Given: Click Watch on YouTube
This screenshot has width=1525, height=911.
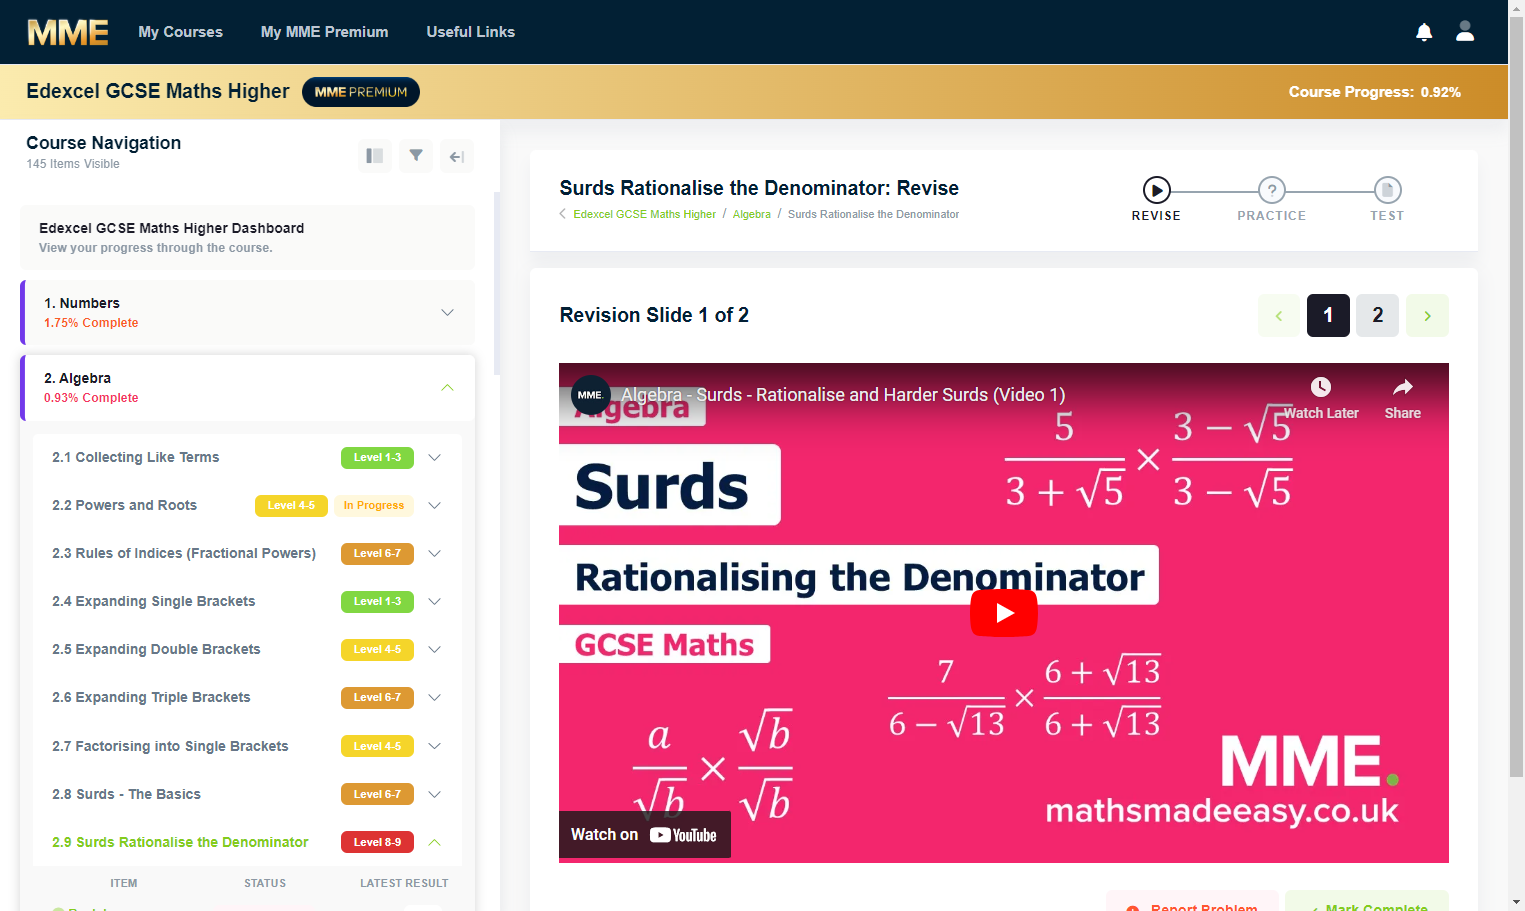Looking at the screenshot, I should point(644,835).
